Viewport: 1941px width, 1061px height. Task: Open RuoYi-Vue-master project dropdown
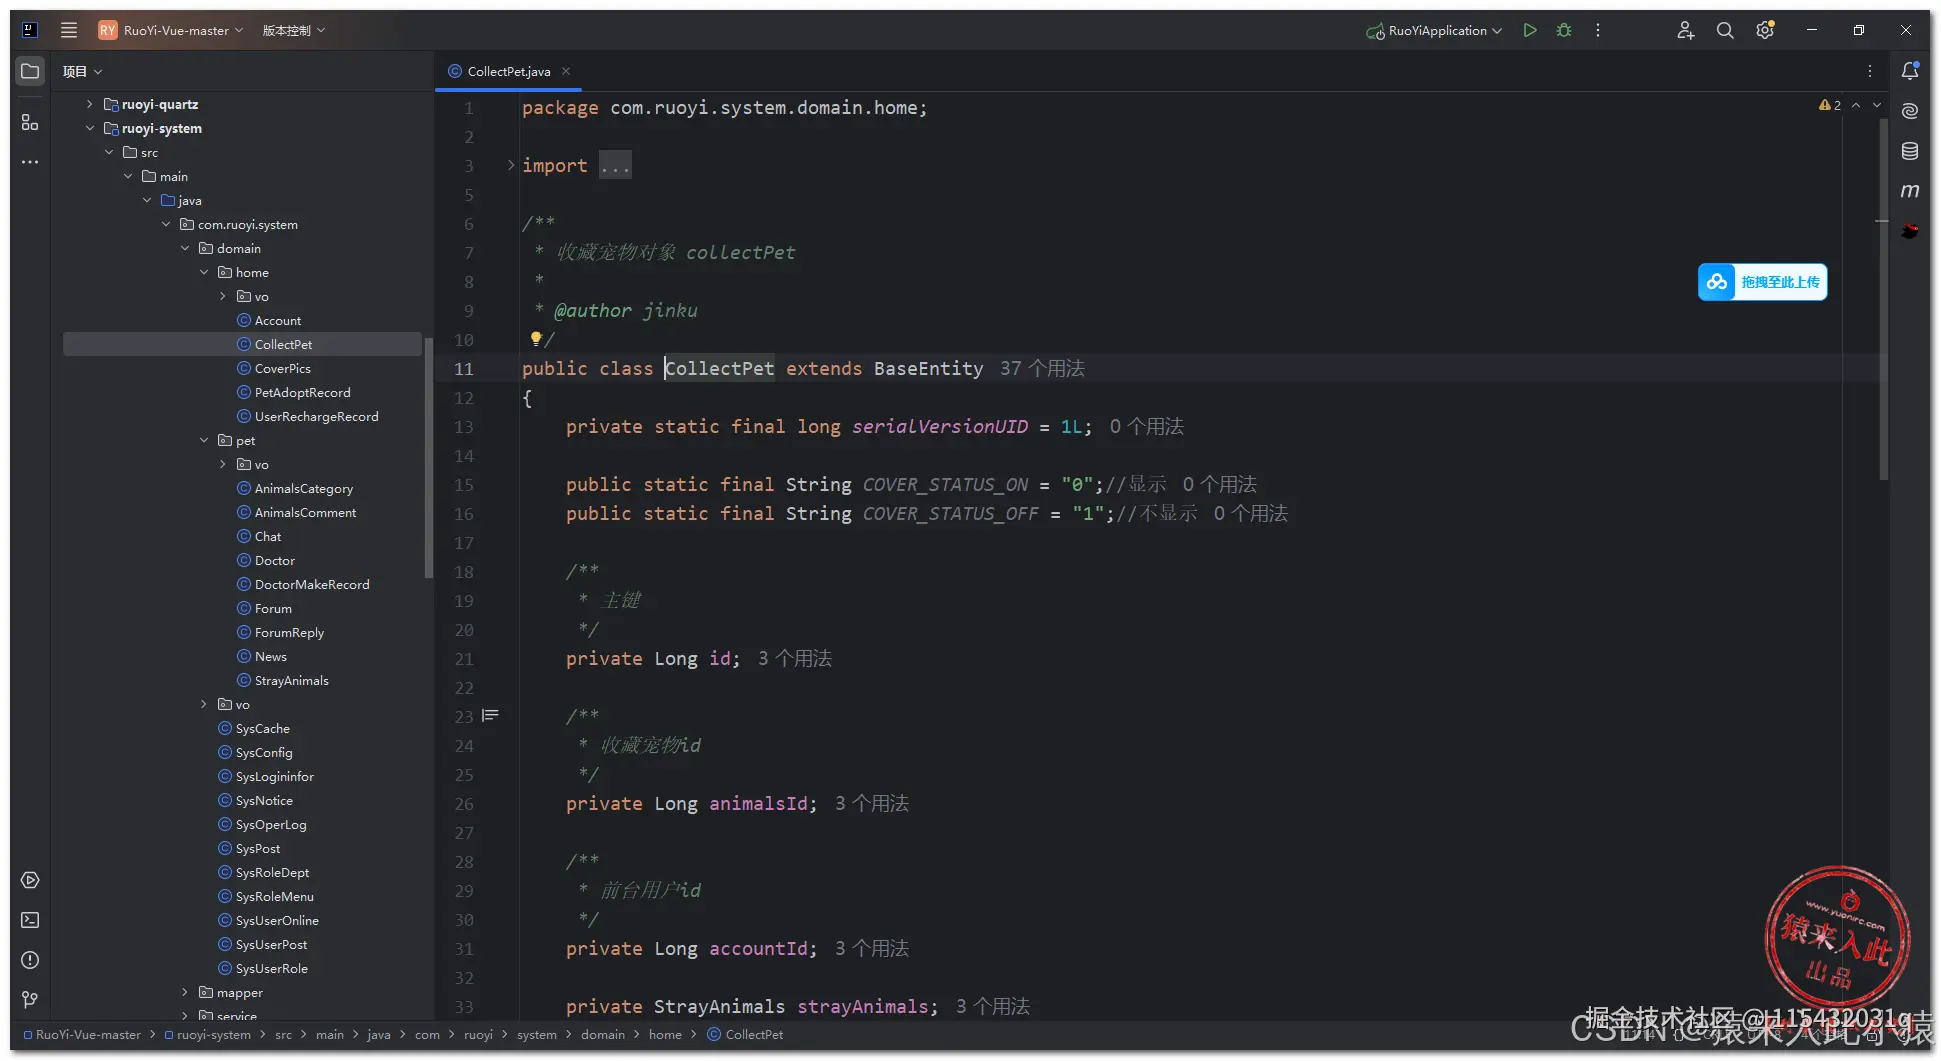click(x=171, y=30)
